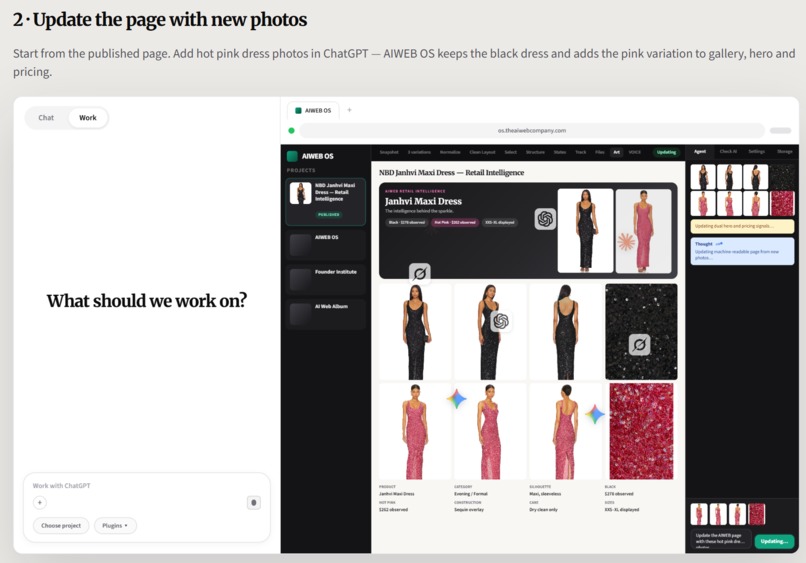Click the Thought card expand arrow icon
The height and width of the screenshot is (563, 806).
tap(719, 244)
